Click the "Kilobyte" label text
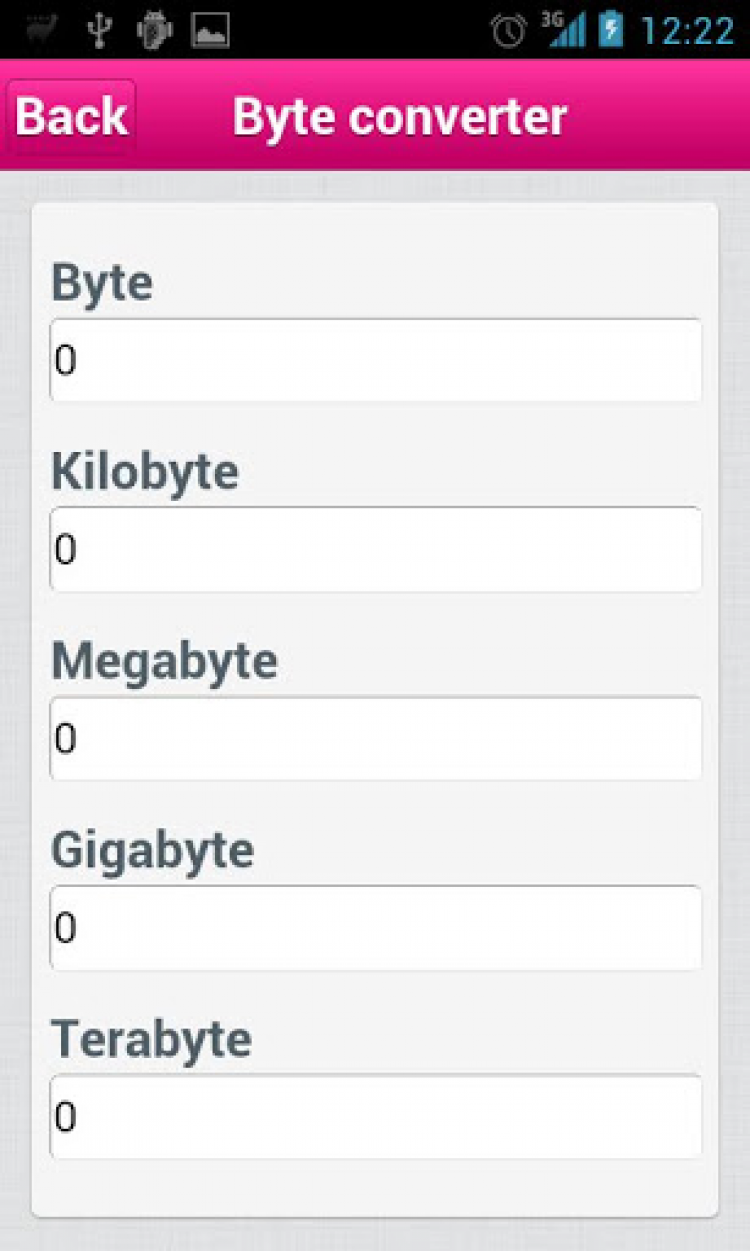The width and height of the screenshot is (750, 1251). (x=145, y=472)
